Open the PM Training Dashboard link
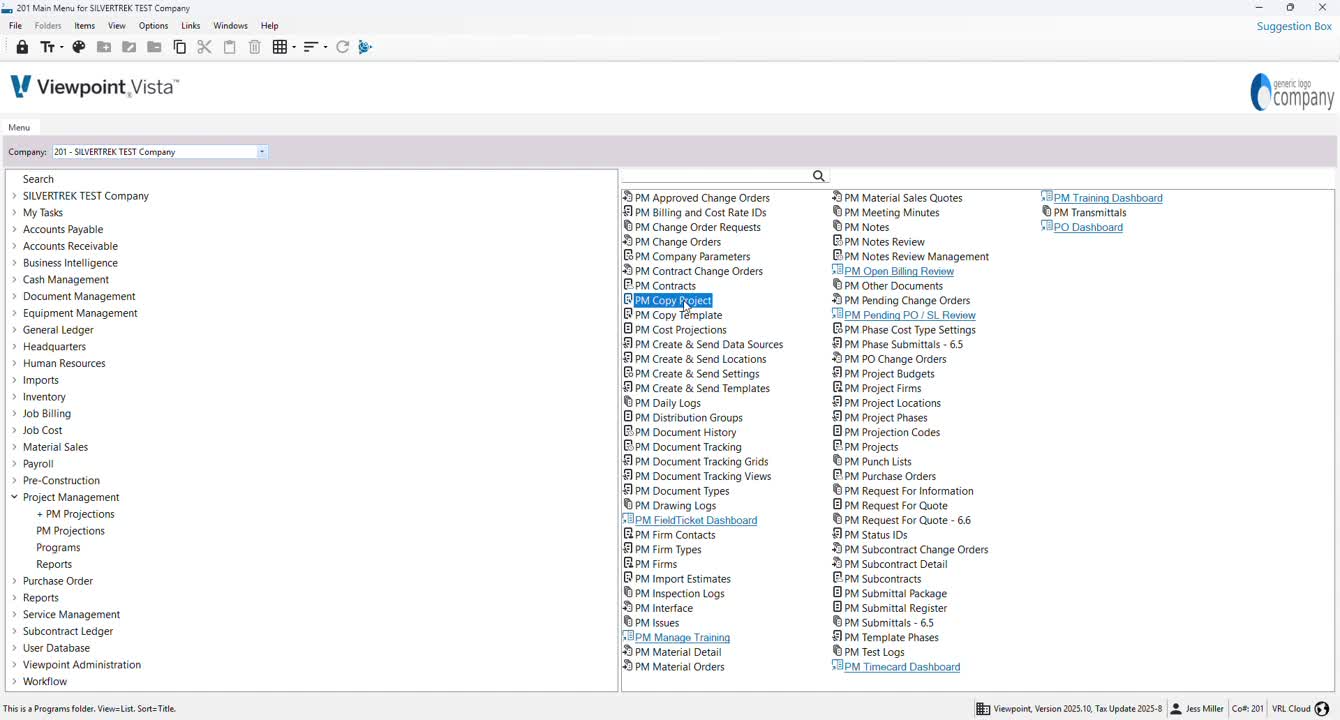 coord(1108,198)
